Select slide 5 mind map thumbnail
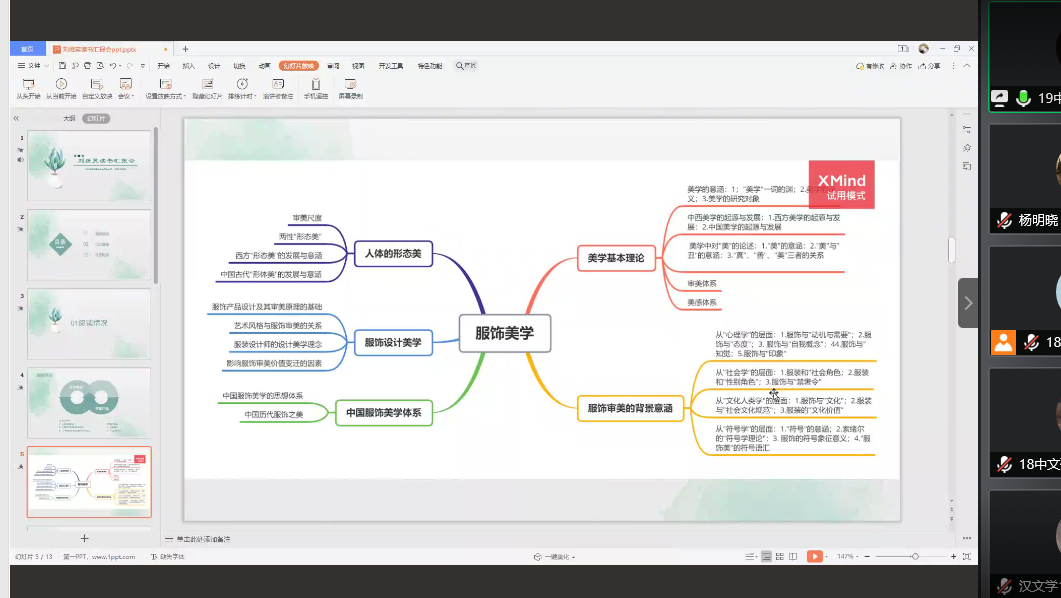 [89, 482]
